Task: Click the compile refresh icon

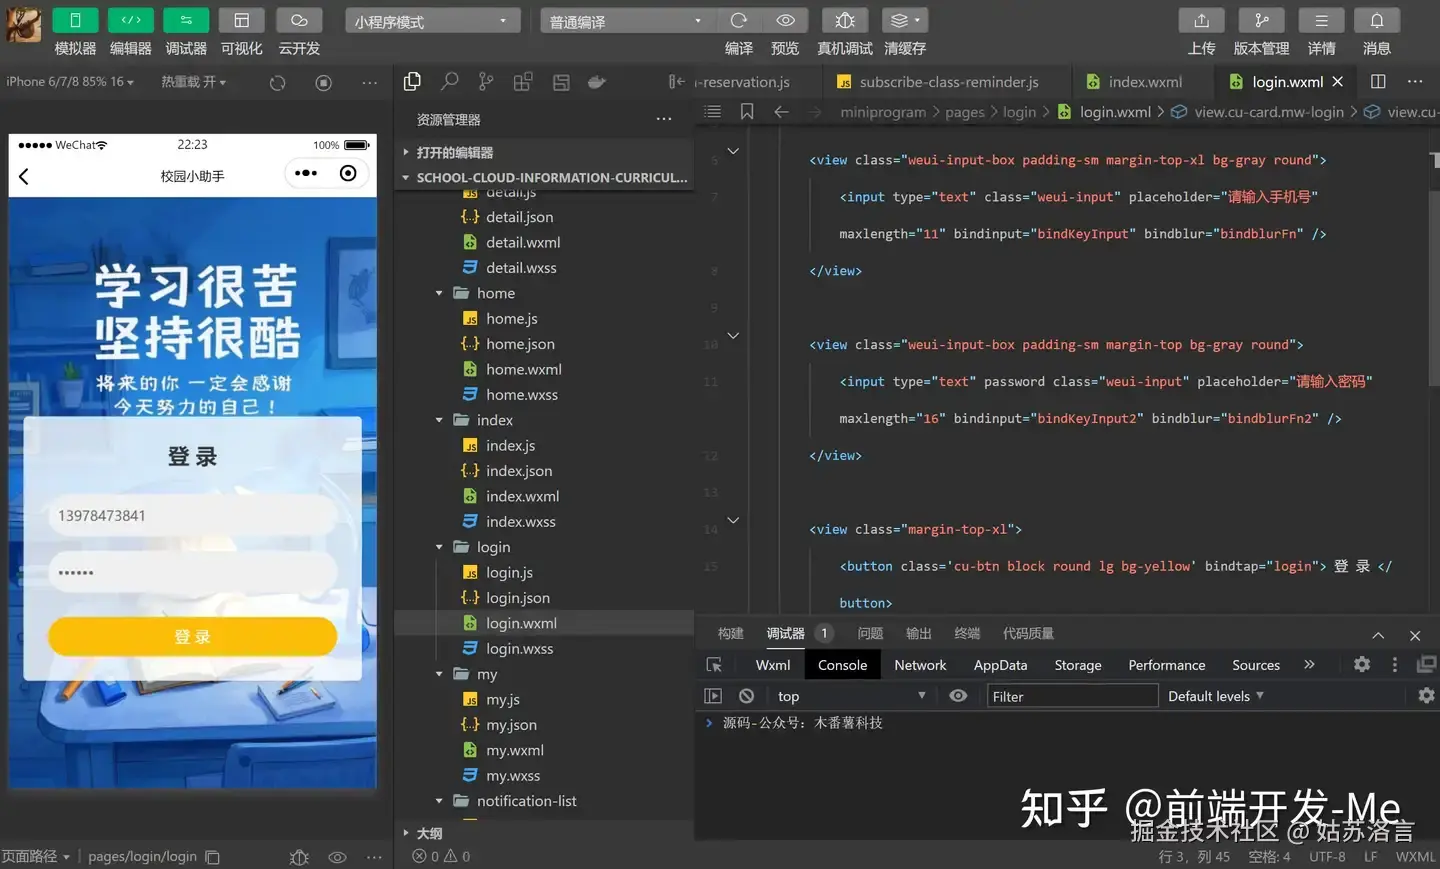Action: point(739,21)
